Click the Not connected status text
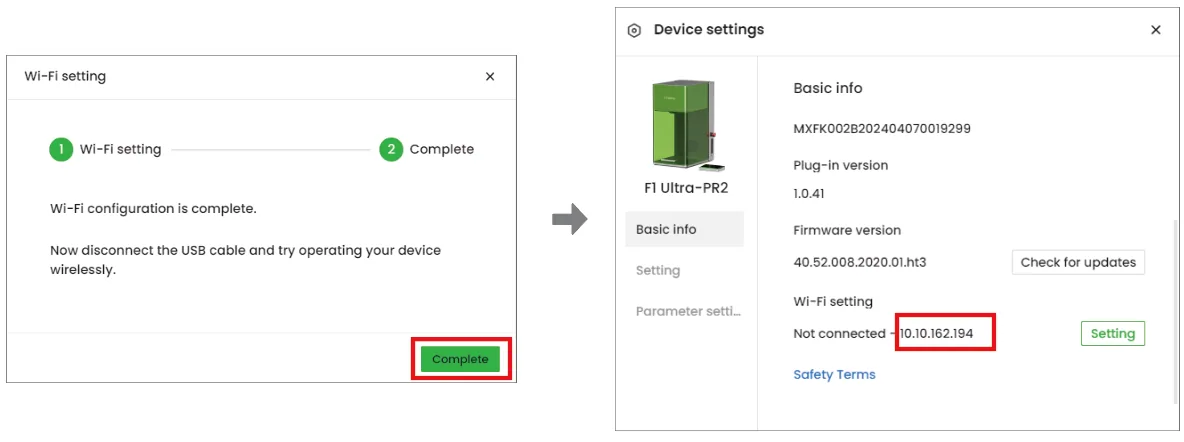This screenshot has width=1184, height=442. click(x=839, y=333)
